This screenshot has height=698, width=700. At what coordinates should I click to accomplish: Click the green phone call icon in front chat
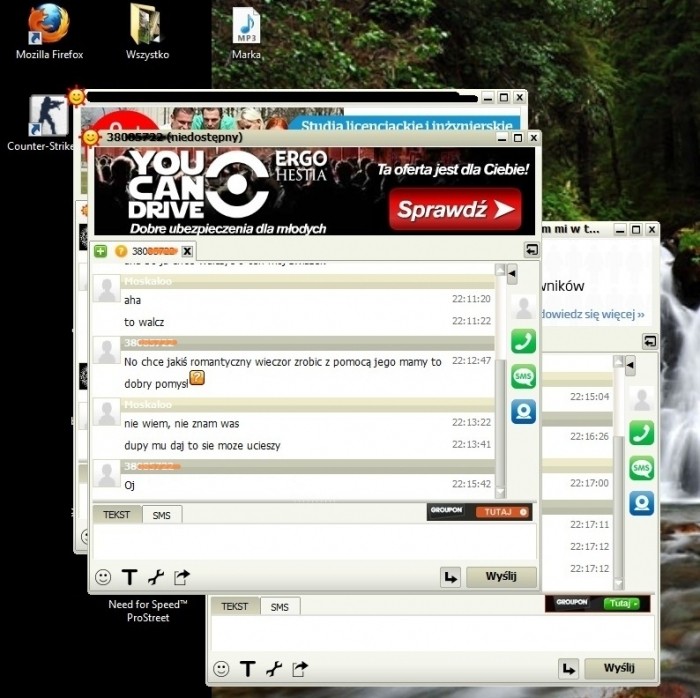pos(523,341)
